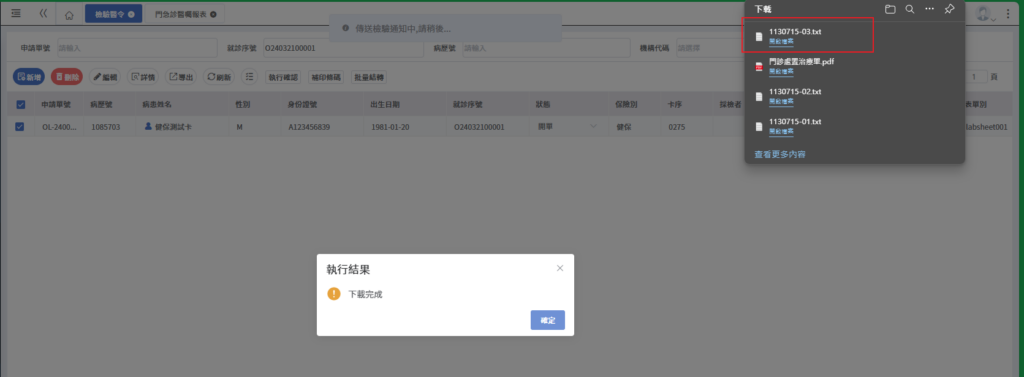This screenshot has height=377, width=1024.
Task: Click info icon in 傳送檢驗通知中 toast
Action: click(345, 29)
